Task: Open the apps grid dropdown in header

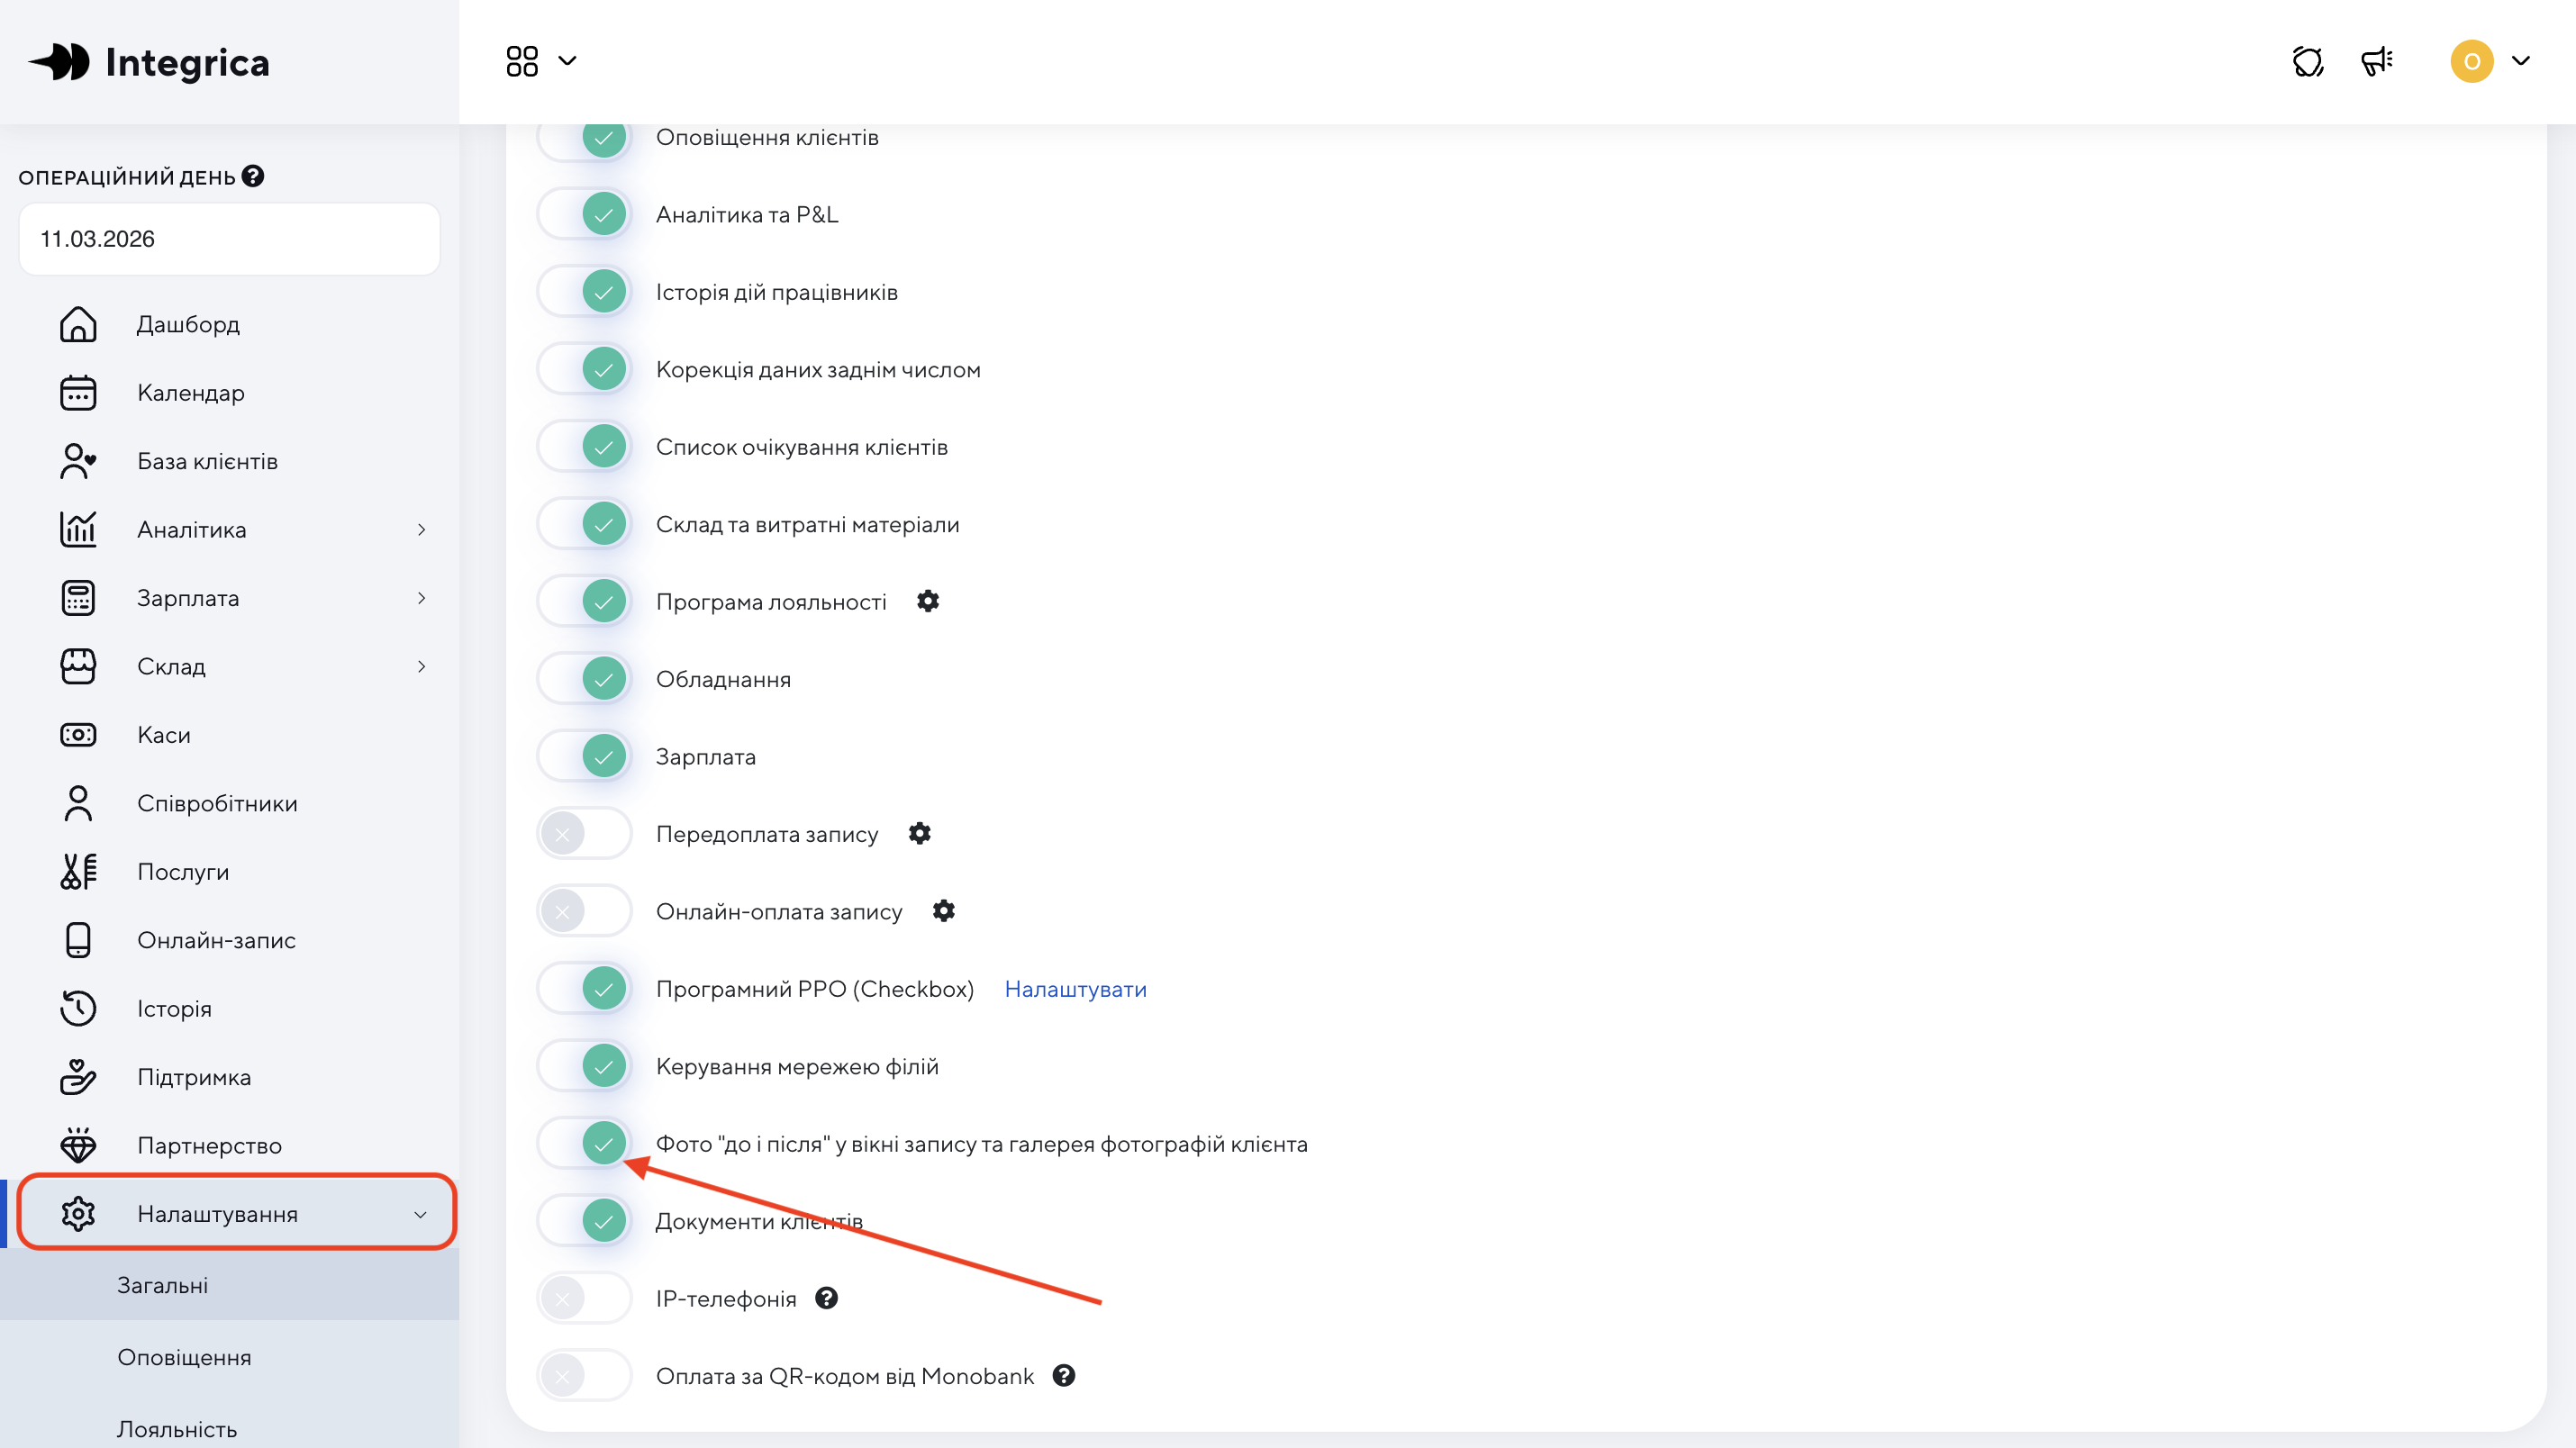Action: 540,61
